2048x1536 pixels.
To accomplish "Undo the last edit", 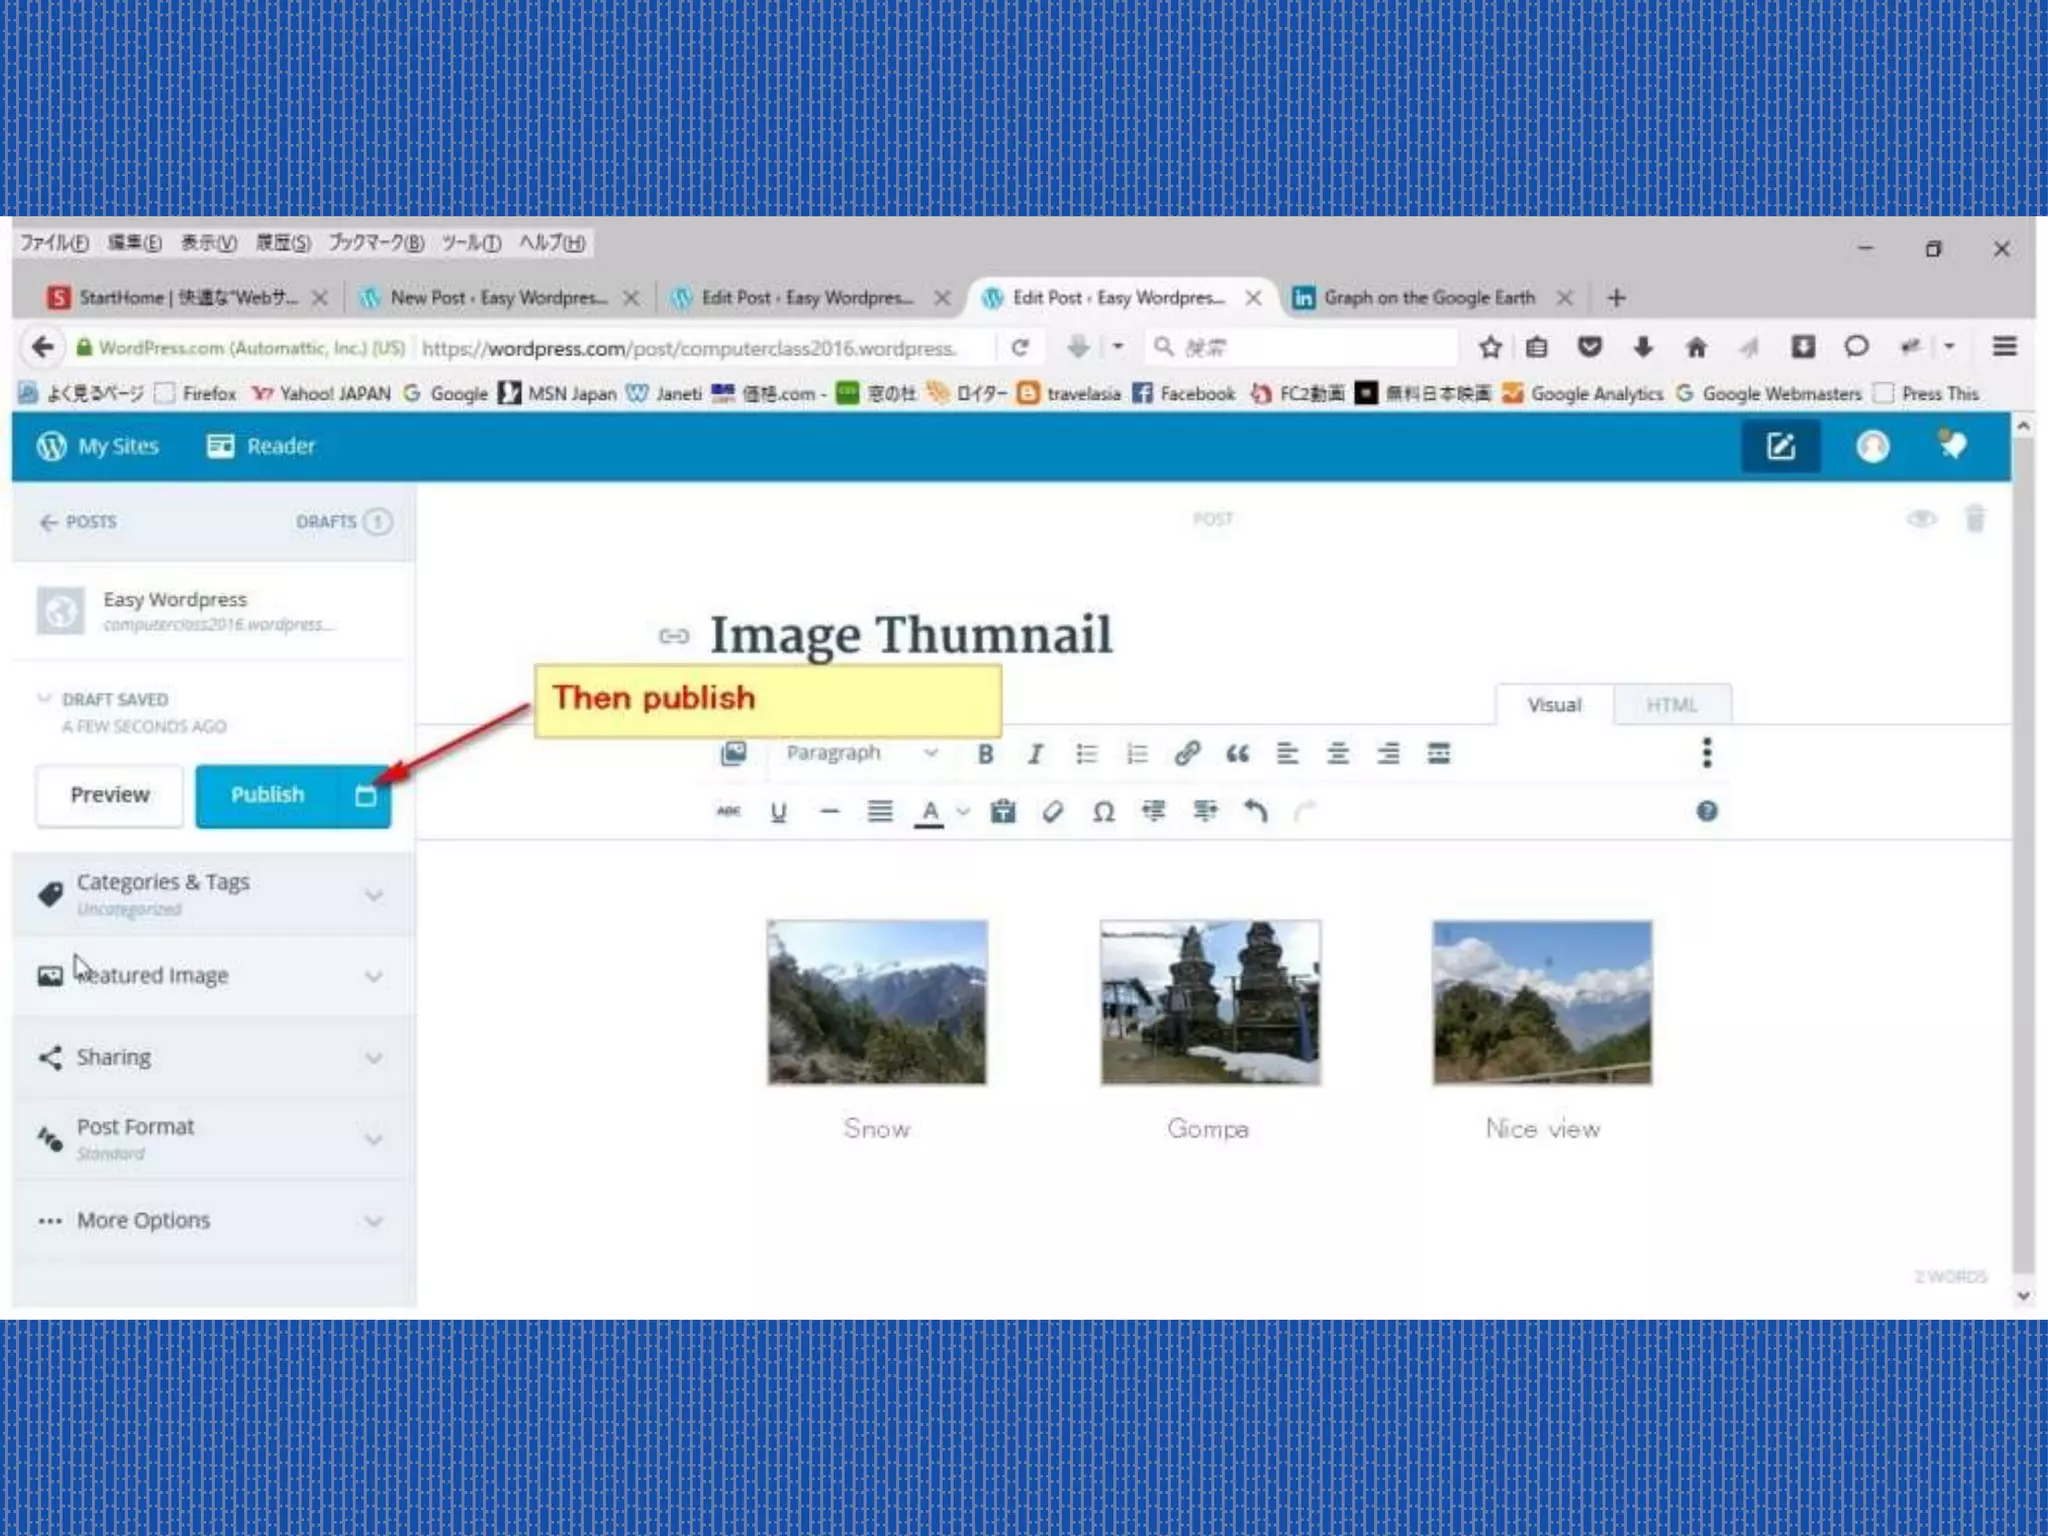I will tap(1256, 811).
